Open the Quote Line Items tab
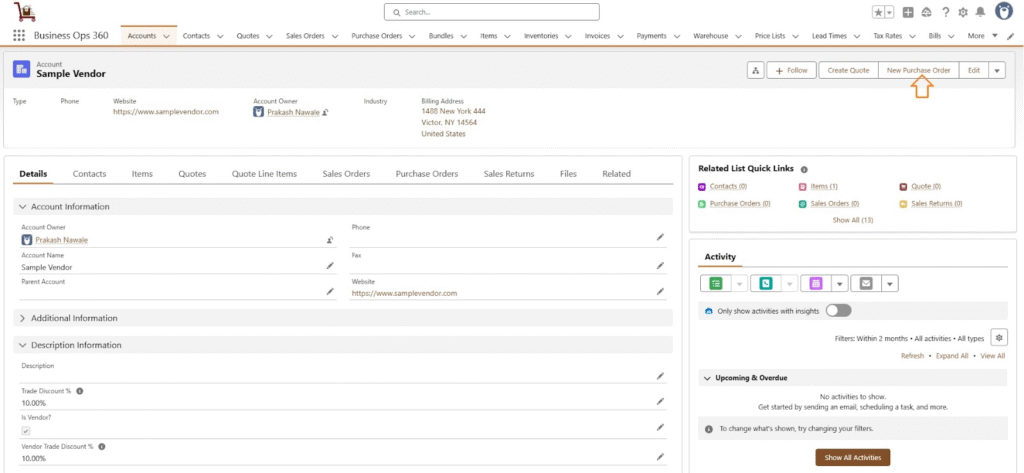The image size is (1024, 473). tap(264, 174)
